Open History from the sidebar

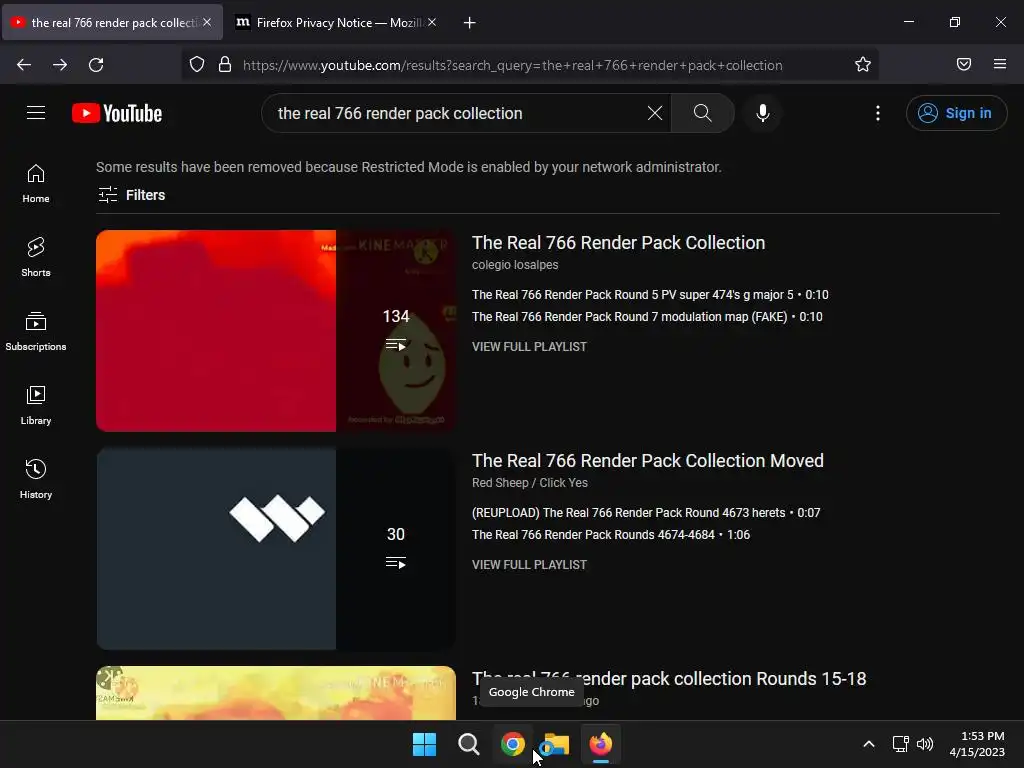click(36, 479)
